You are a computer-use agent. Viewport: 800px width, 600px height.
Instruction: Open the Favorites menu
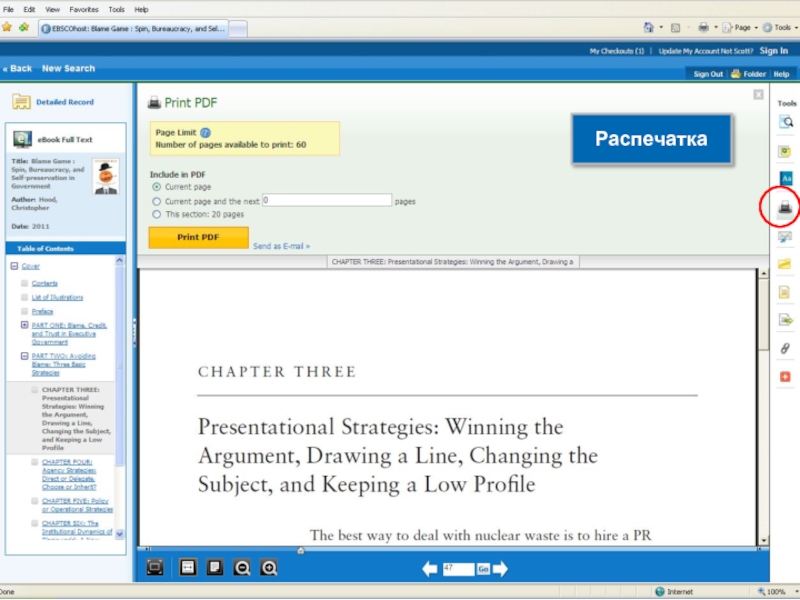84,9
